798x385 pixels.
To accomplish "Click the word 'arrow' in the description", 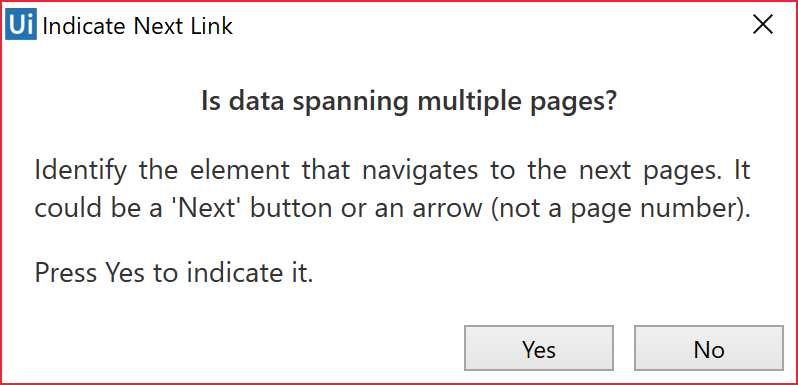I will (x=445, y=210).
